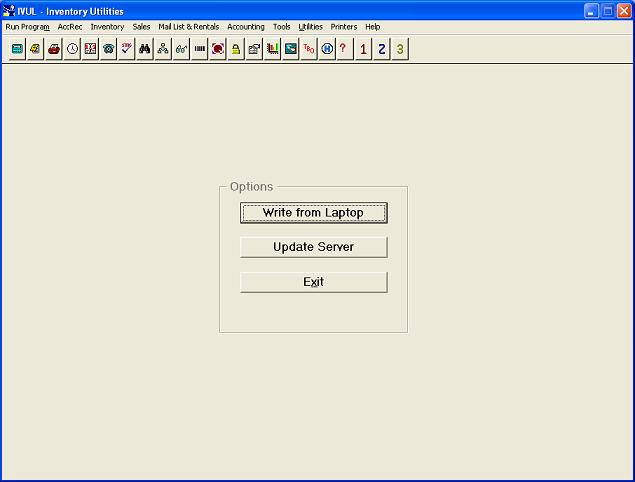The width and height of the screenshot is (635, 482).
Task: Click the green number 3 toolbar button
Action: tap(400, 49)
